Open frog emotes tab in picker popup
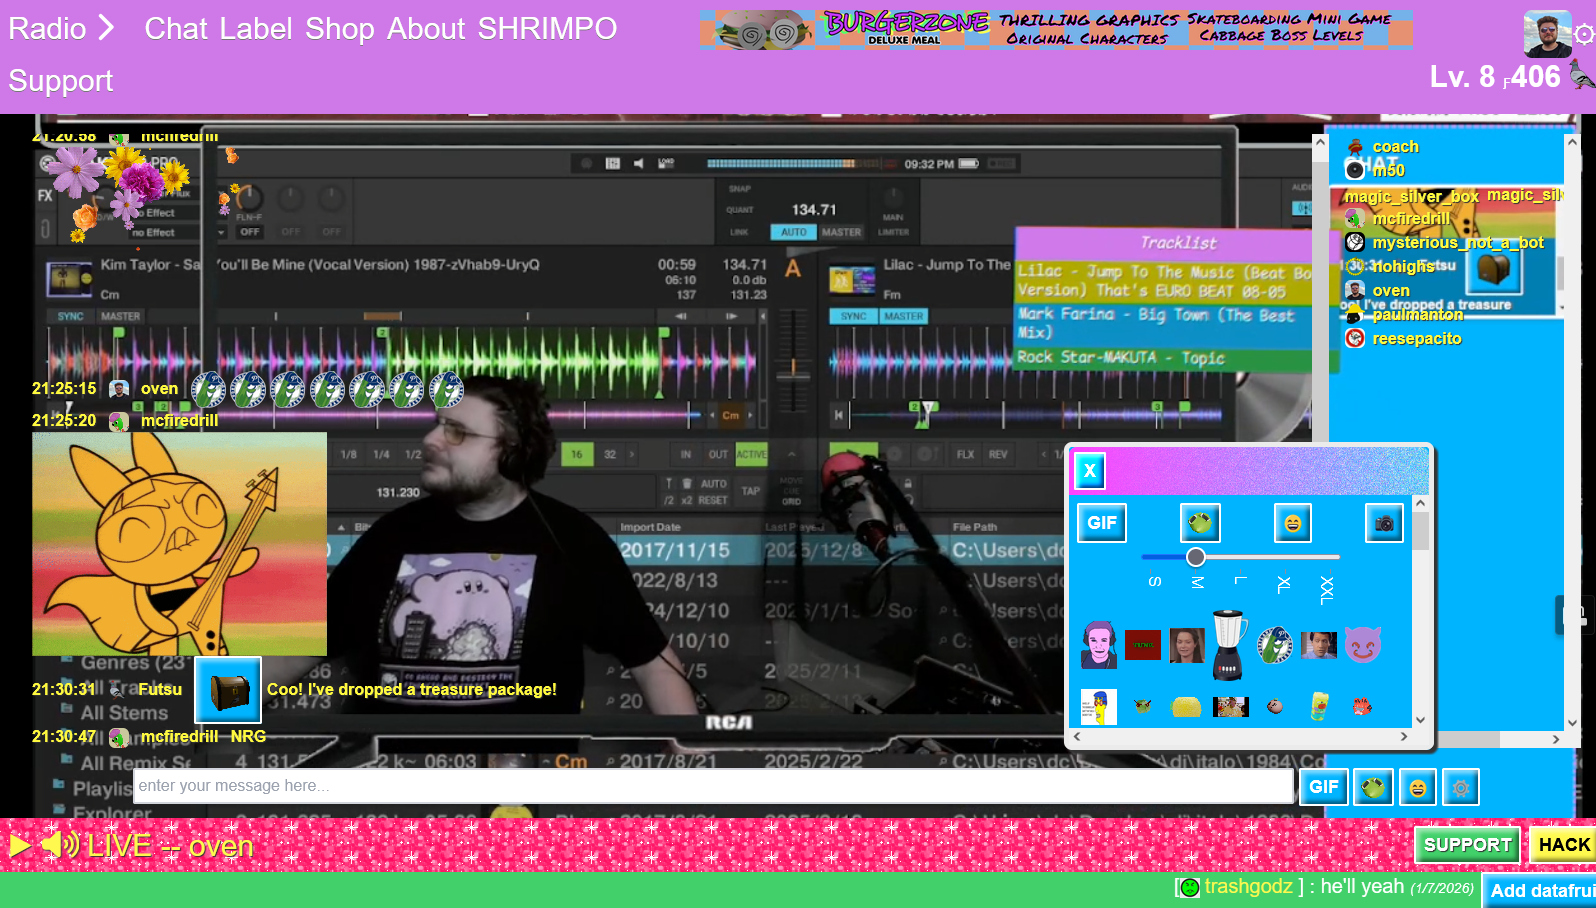 pyautogui.click(x=1199, y=523)
